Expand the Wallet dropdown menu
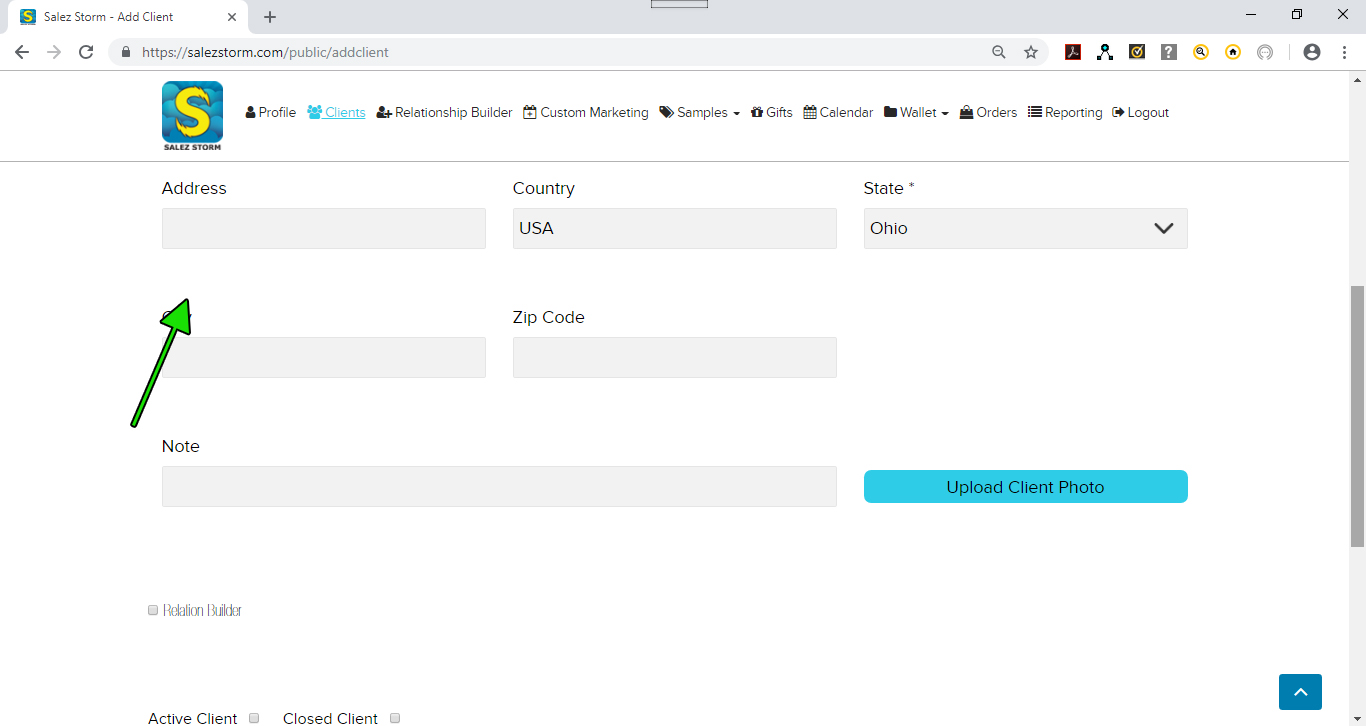The height and width of the screenshot is (726, 1366). pyautogui.click(x=916, y=113)
